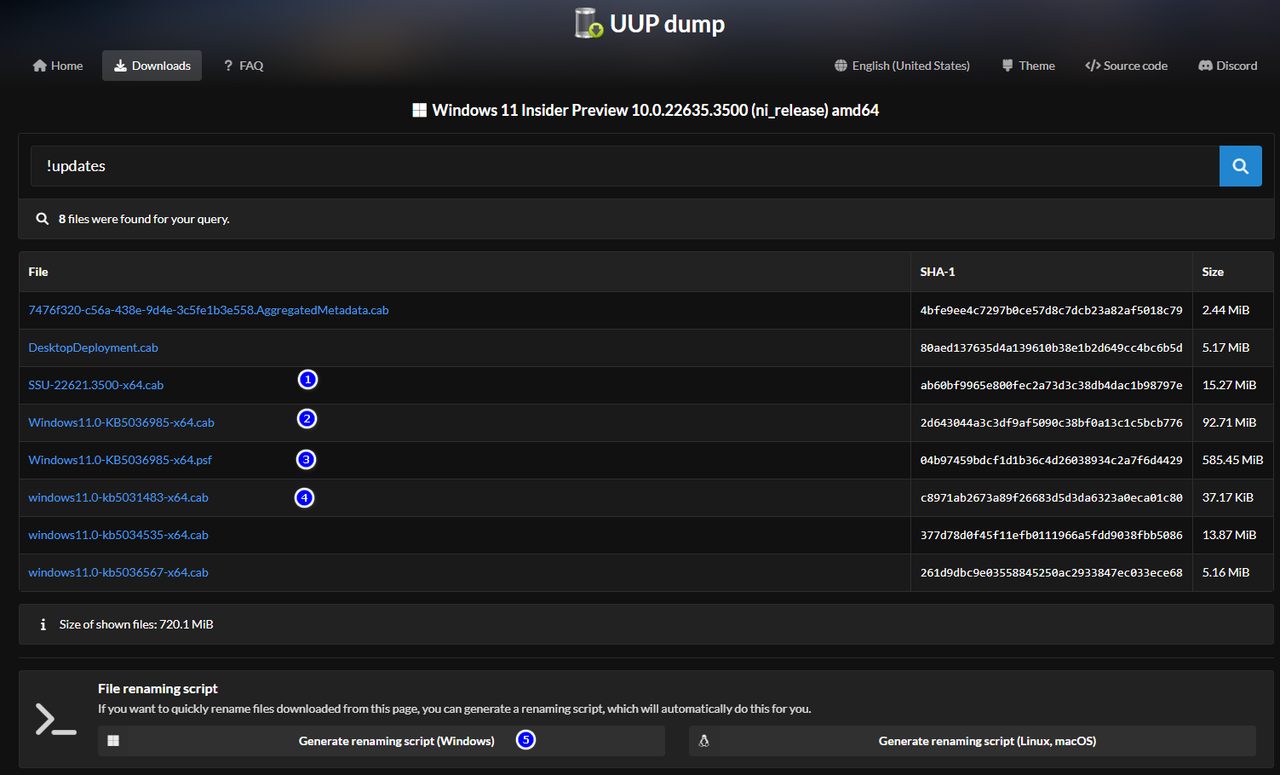1280x775 pixels.
Task: Open the Theme menu
Action: [x=1028, y=66]
